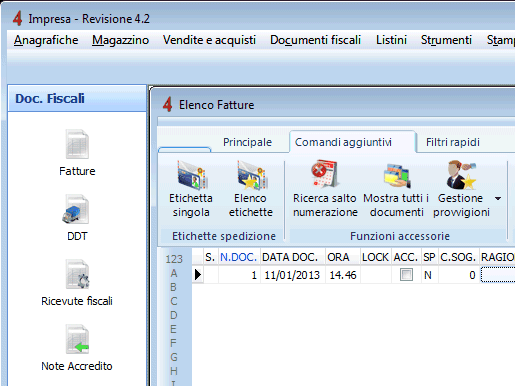
Task: Filter by letter F in index
Action: pyautogui.click(x=173, y=343)
